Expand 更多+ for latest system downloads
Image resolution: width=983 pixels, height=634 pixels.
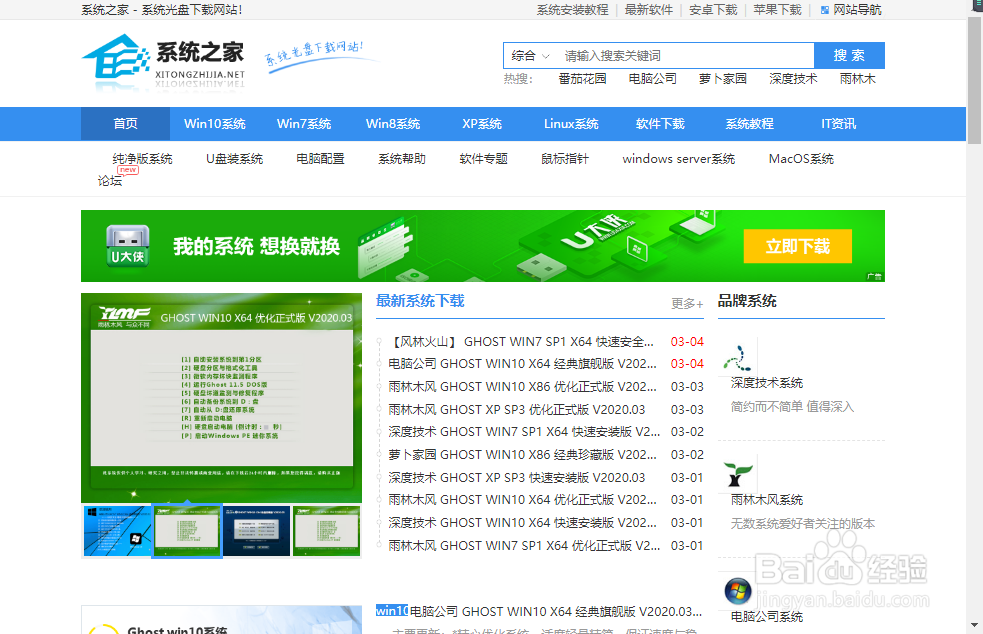pyautogui.click(x=687, y=304)
